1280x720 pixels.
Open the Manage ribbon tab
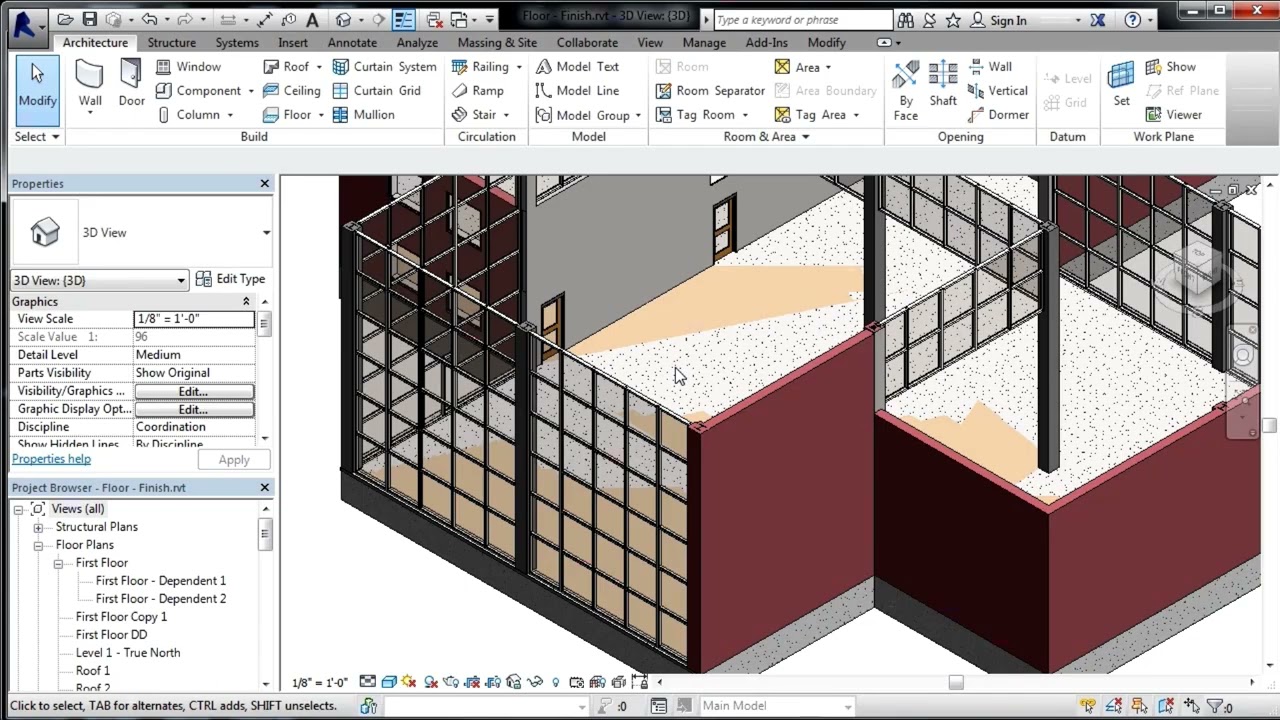704,43
